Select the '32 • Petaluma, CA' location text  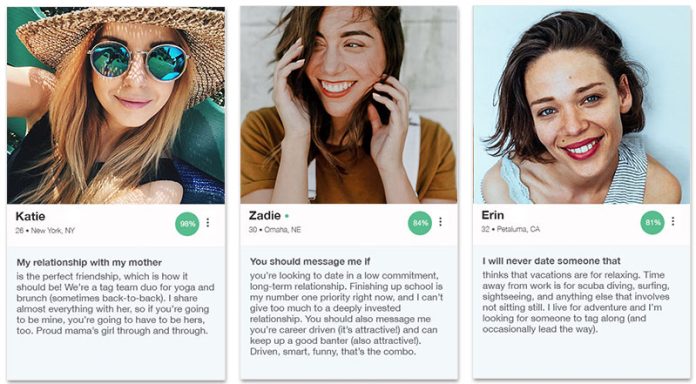pyautogui.click(x=510, y=229)
